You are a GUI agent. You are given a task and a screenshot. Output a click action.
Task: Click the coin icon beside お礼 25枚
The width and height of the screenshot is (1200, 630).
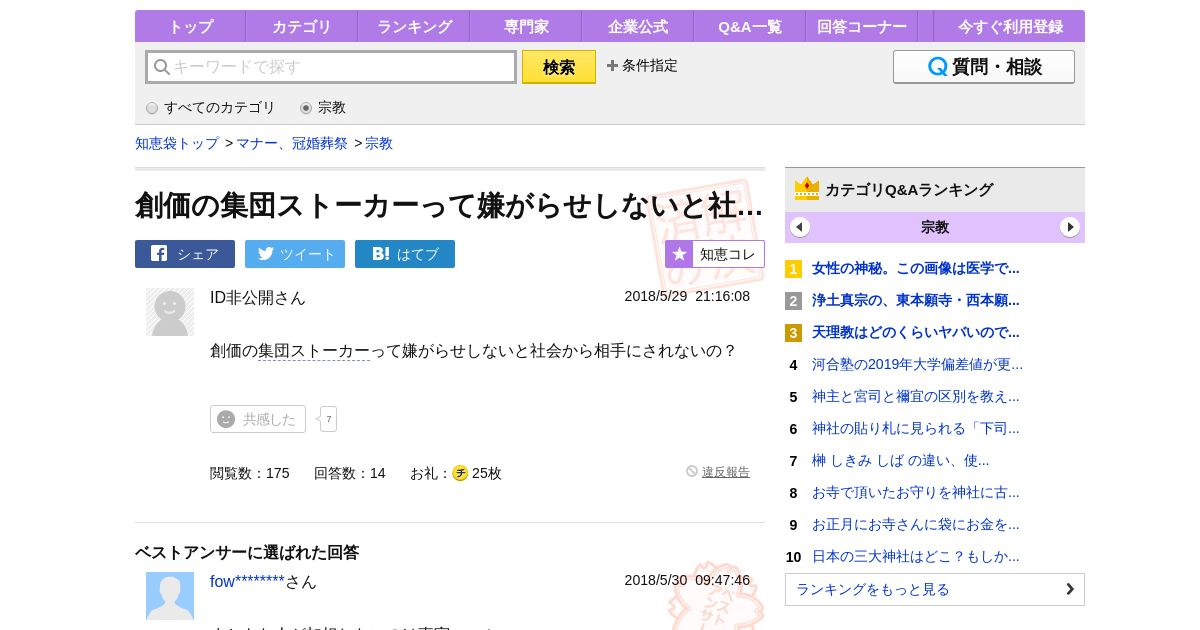coord(460,473)
